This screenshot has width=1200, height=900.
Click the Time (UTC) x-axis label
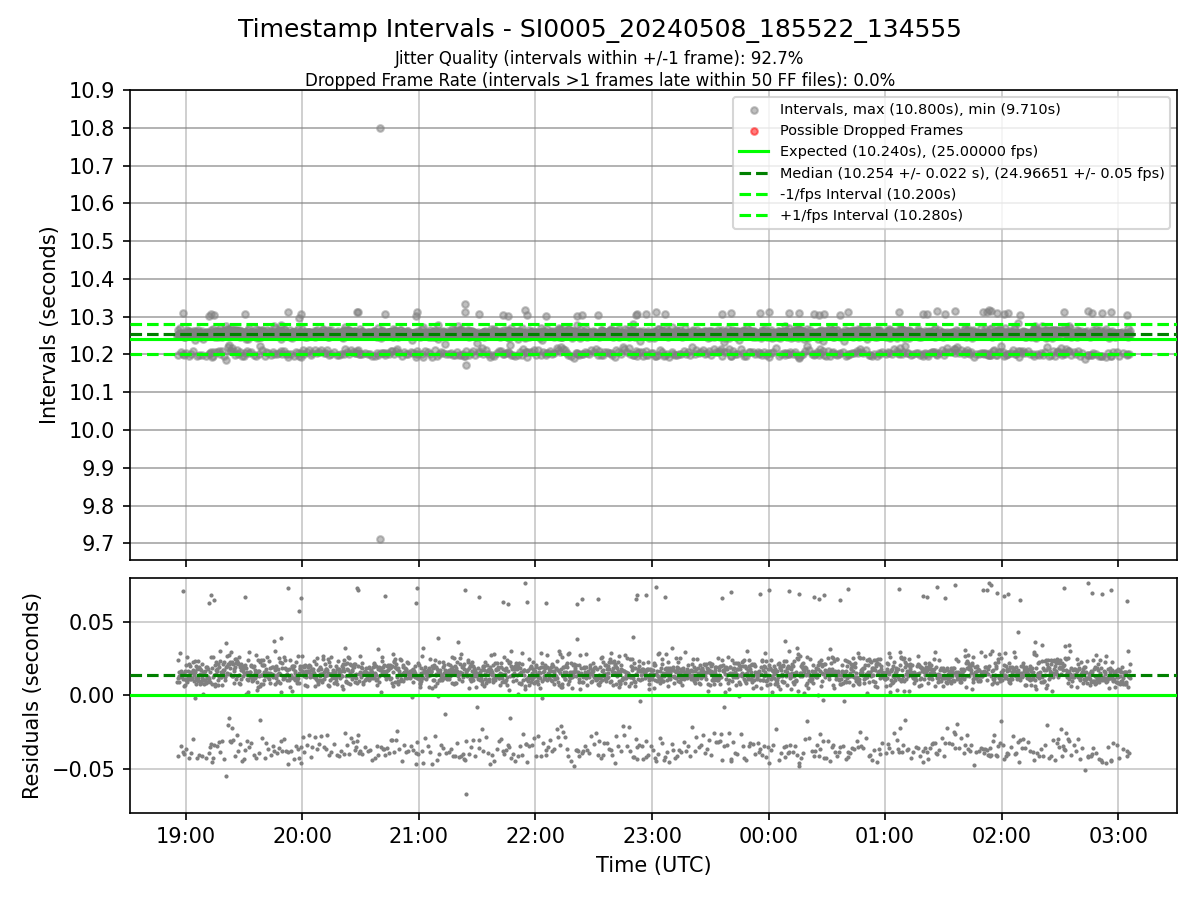click(x=653, y=865)
